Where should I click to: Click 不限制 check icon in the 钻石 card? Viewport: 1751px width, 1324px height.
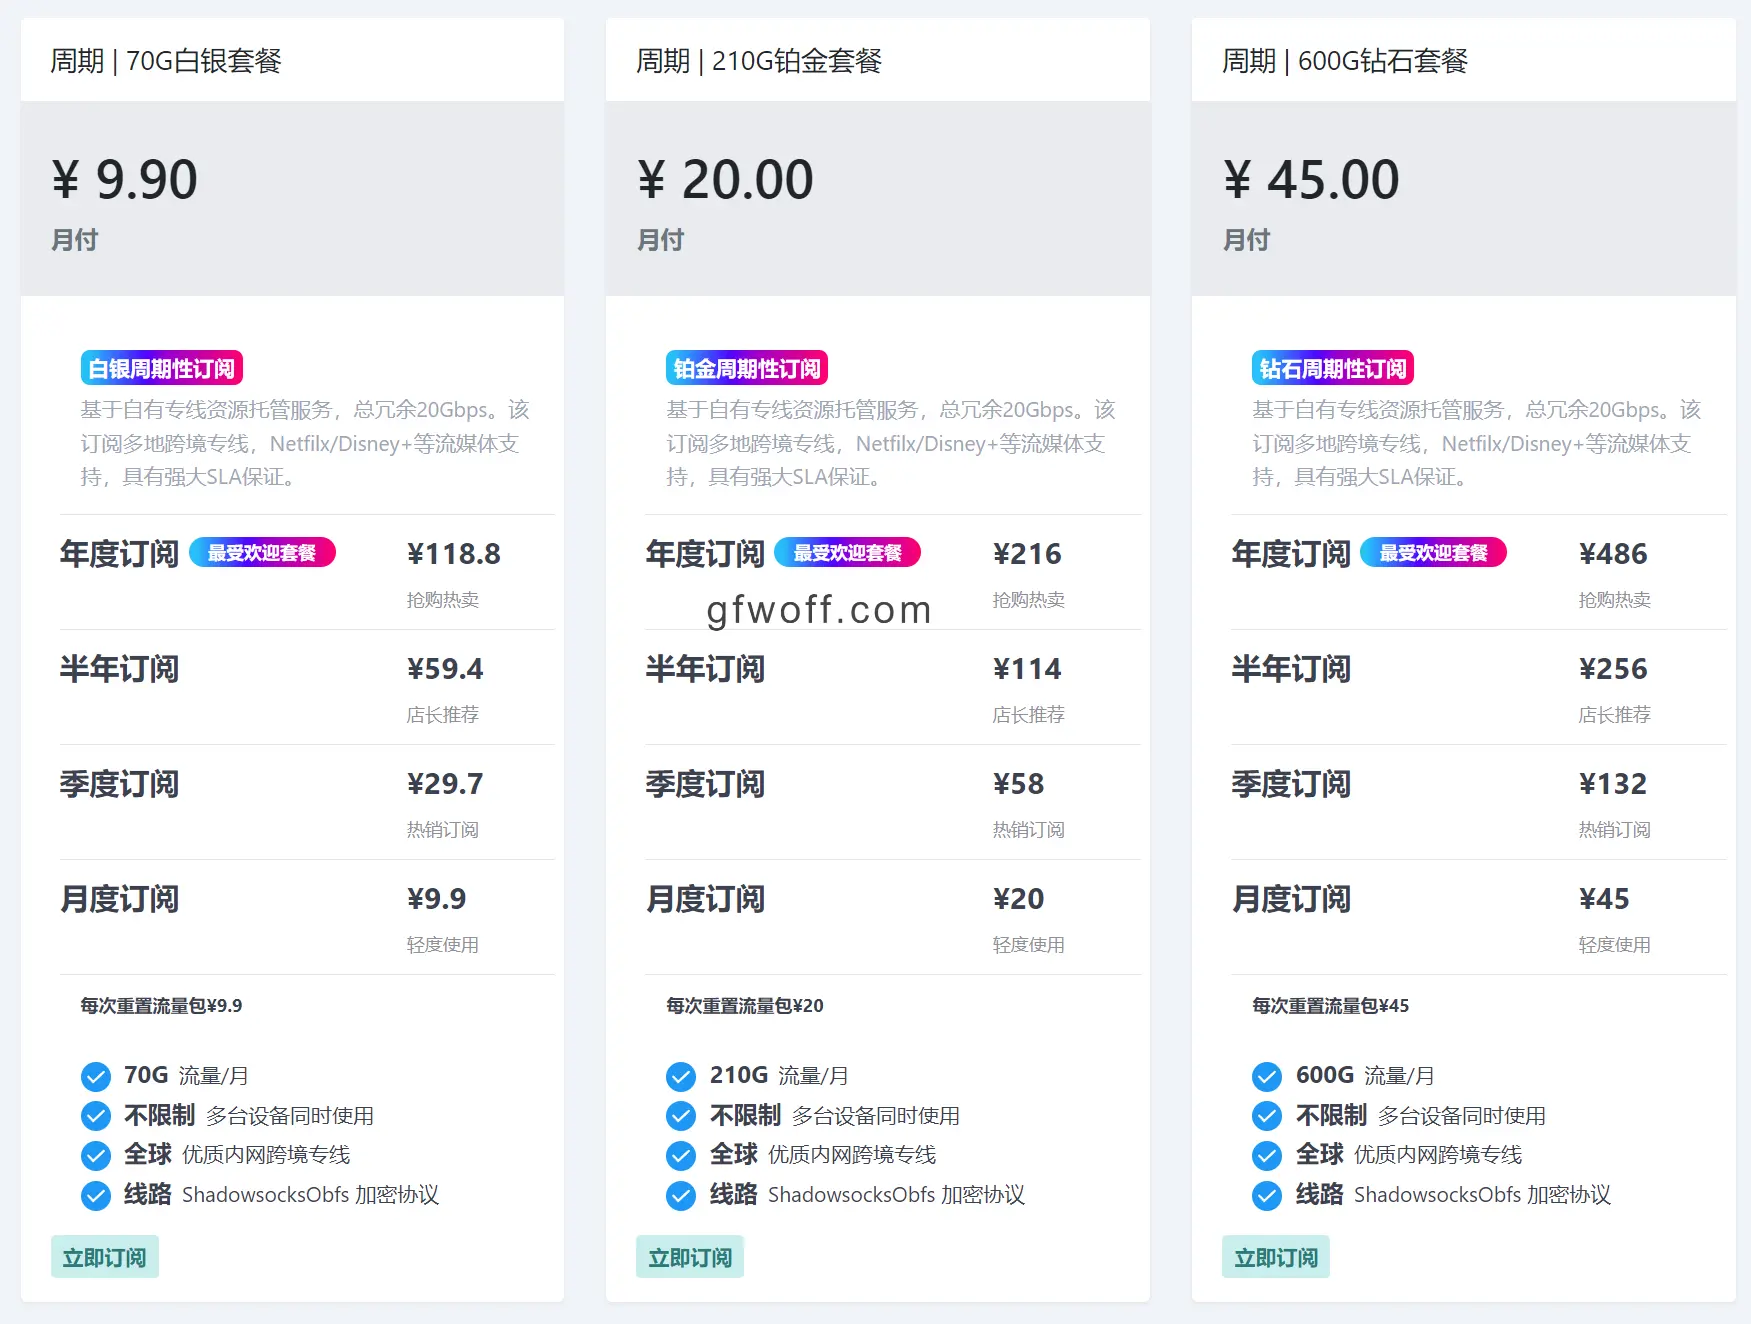1267,1115
